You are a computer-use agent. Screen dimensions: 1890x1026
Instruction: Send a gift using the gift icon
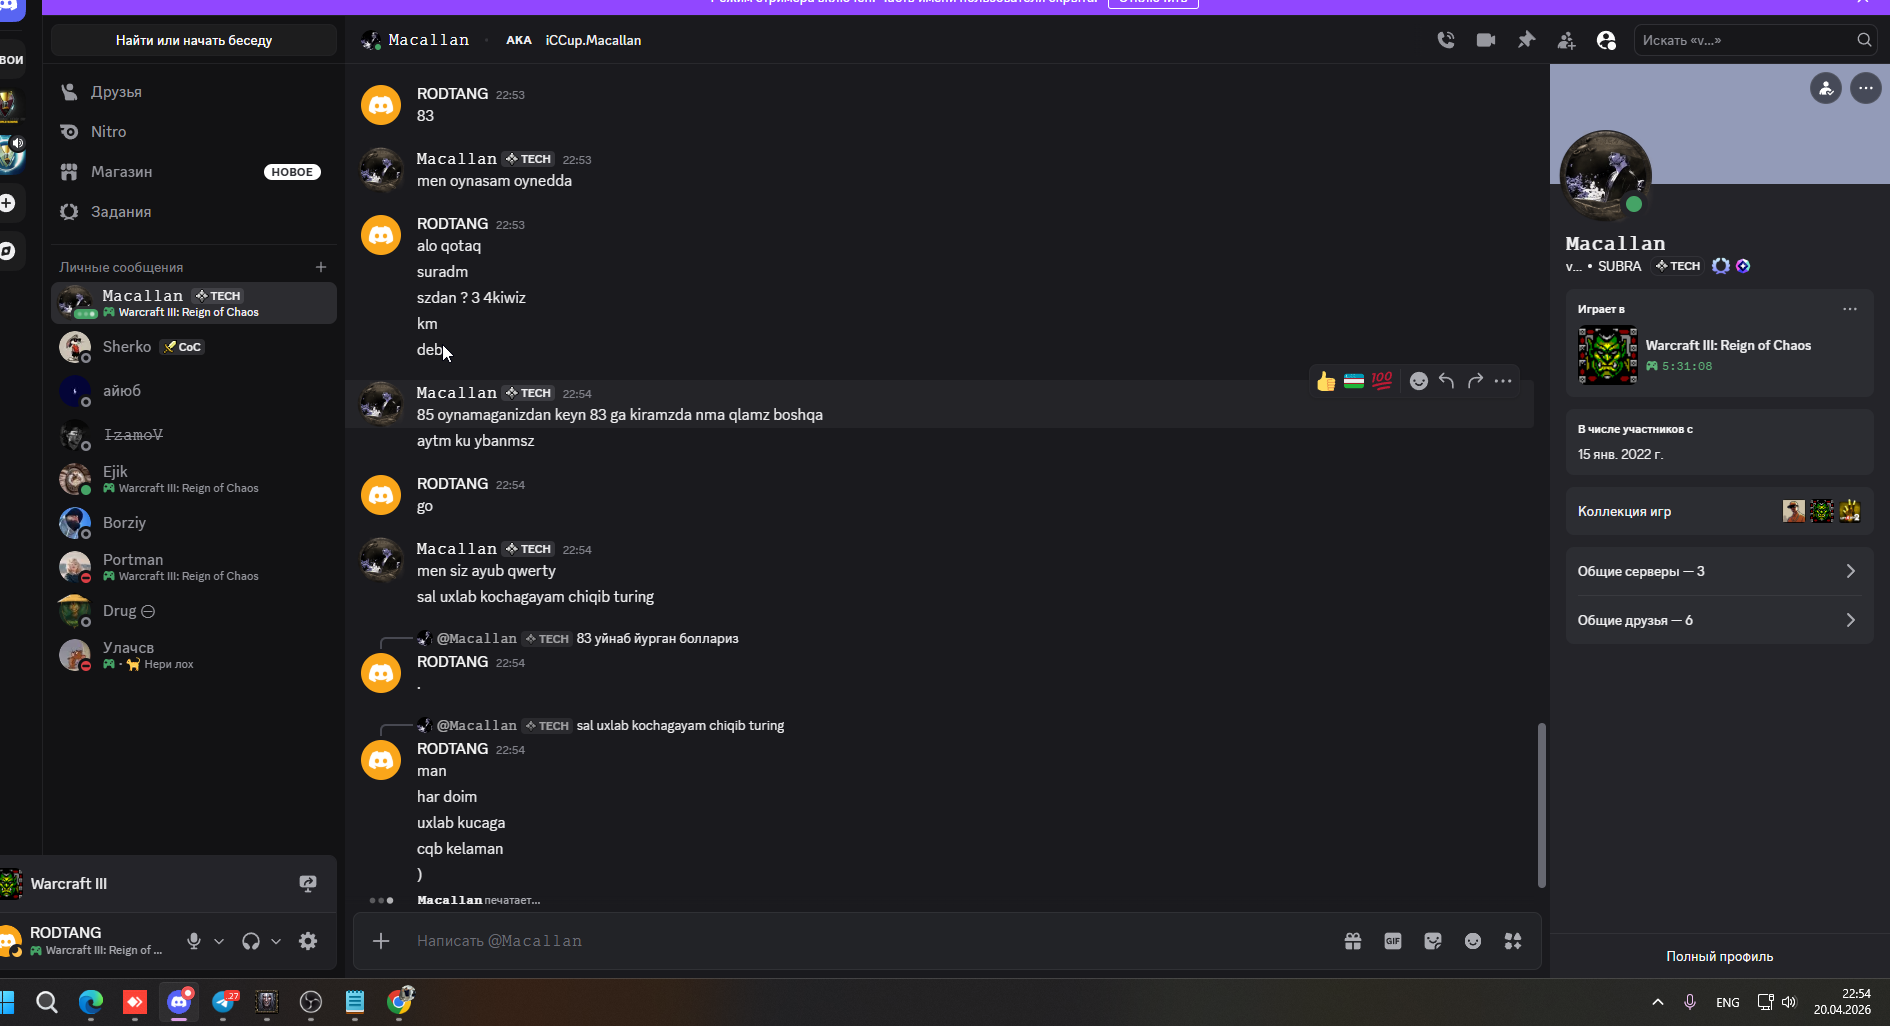tap(1353, 941)
